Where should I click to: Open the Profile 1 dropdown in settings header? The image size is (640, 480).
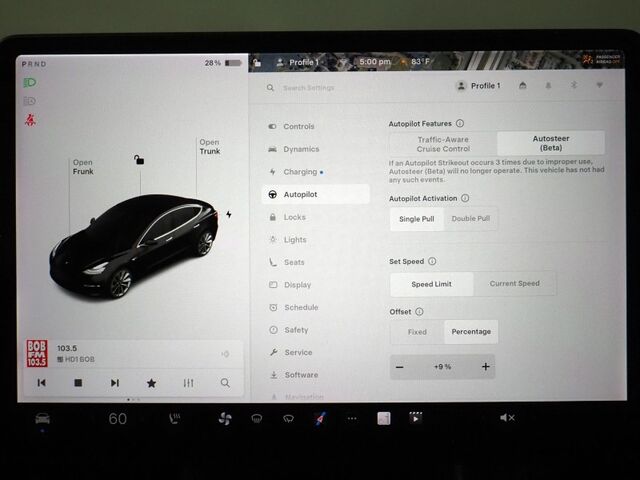(478, 86)
